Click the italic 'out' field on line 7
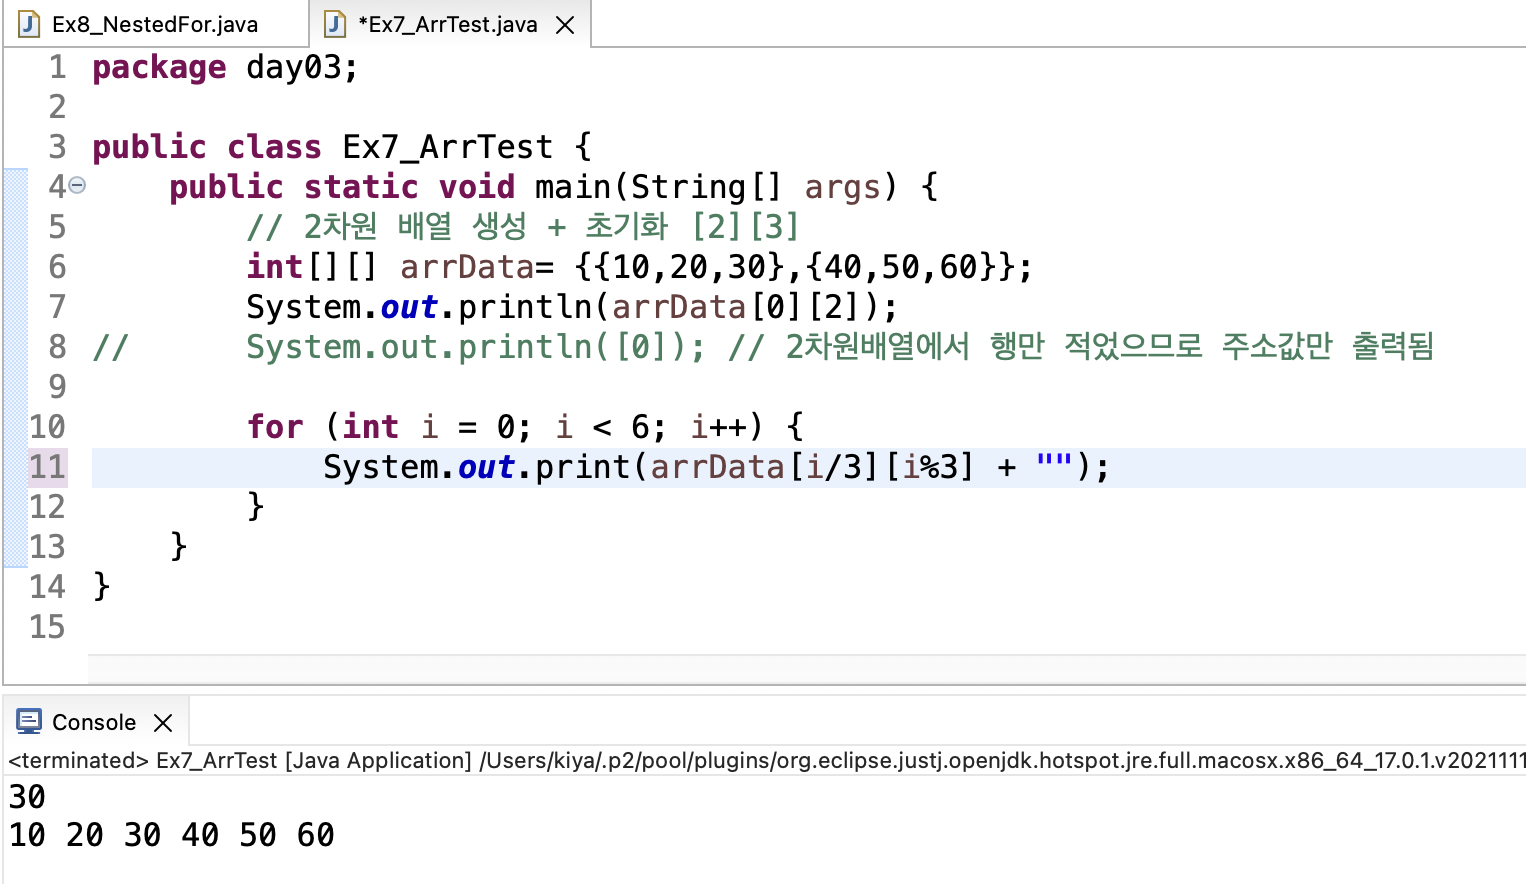Screen dimensions: 1526x884 409,307
